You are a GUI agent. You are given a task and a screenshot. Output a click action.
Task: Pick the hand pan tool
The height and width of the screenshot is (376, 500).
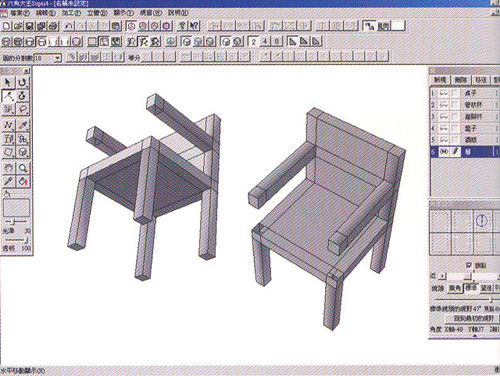(x=9, y=168)
